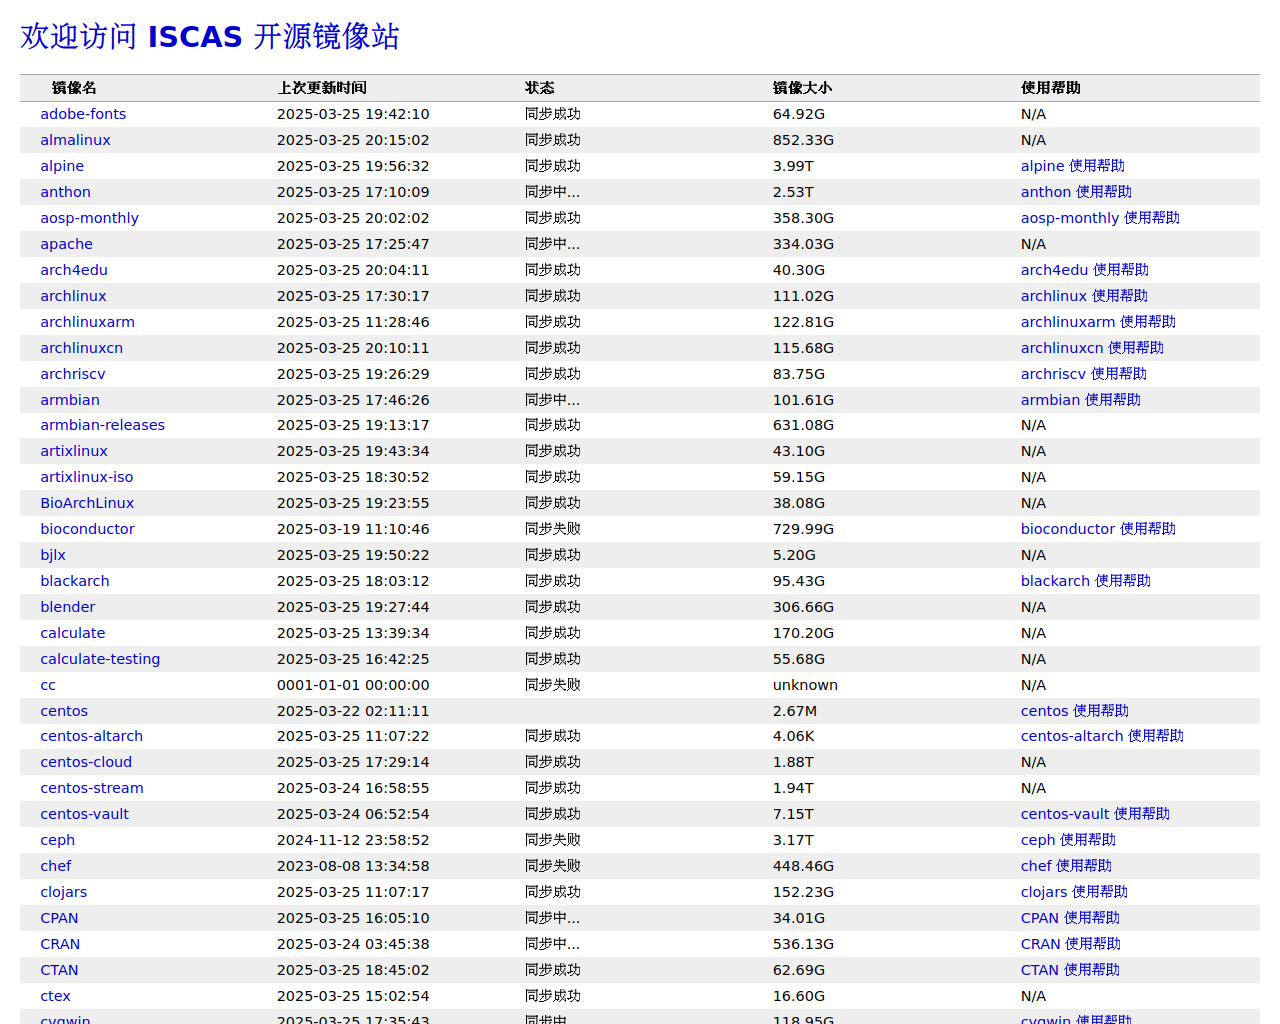Open CRAN 使用帮助 help link
1280x1024 pixels.
click(1070, 944)
